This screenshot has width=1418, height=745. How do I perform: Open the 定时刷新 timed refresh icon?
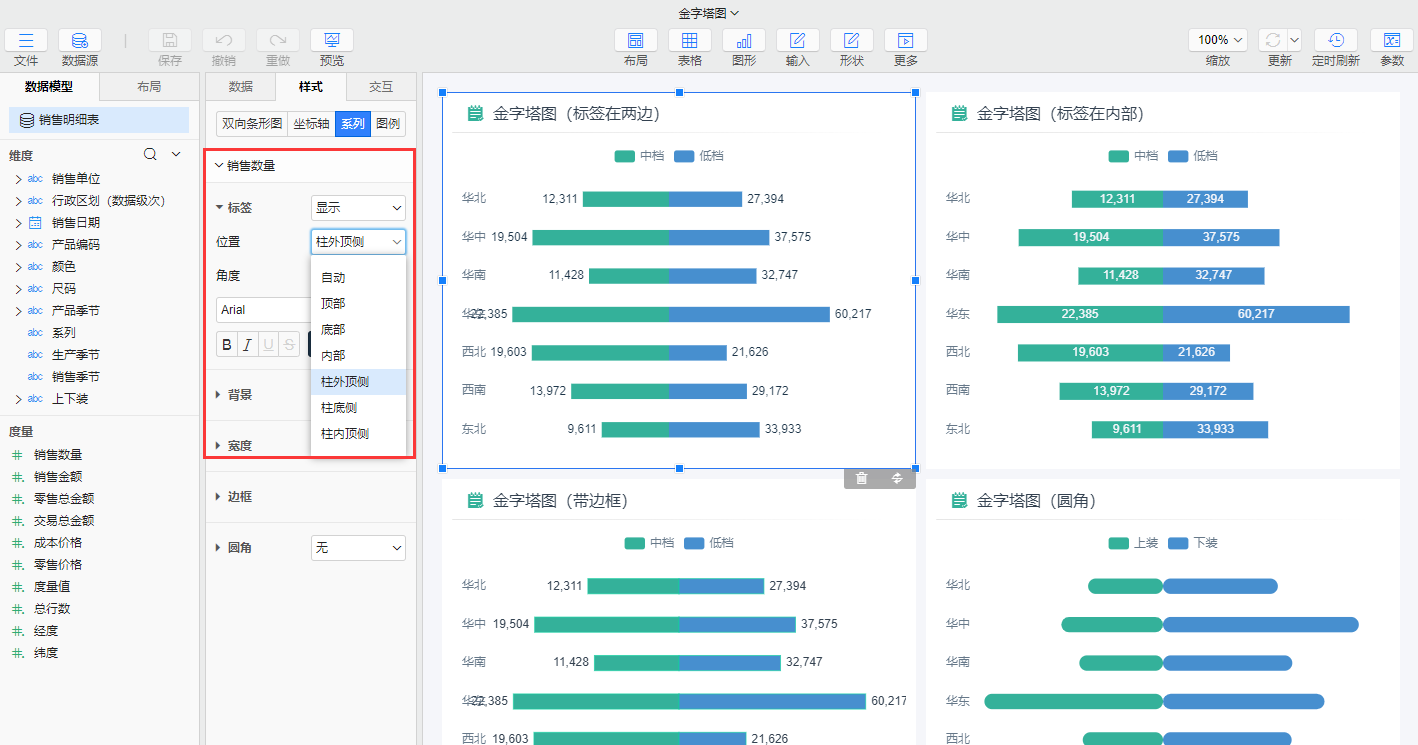pyautogui.click(x=1336, y=40)
